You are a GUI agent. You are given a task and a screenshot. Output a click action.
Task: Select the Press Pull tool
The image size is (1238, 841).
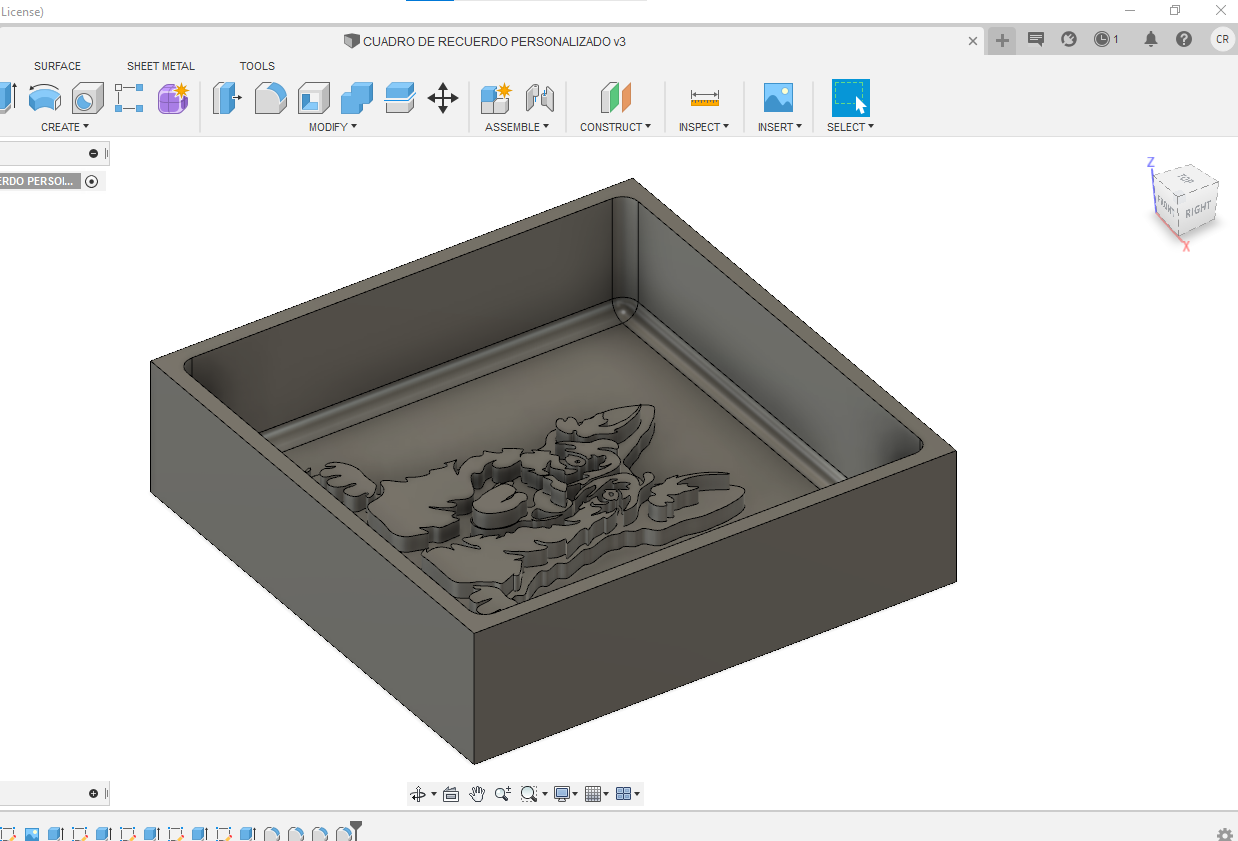pyautogui.click(x=227, y=98)
